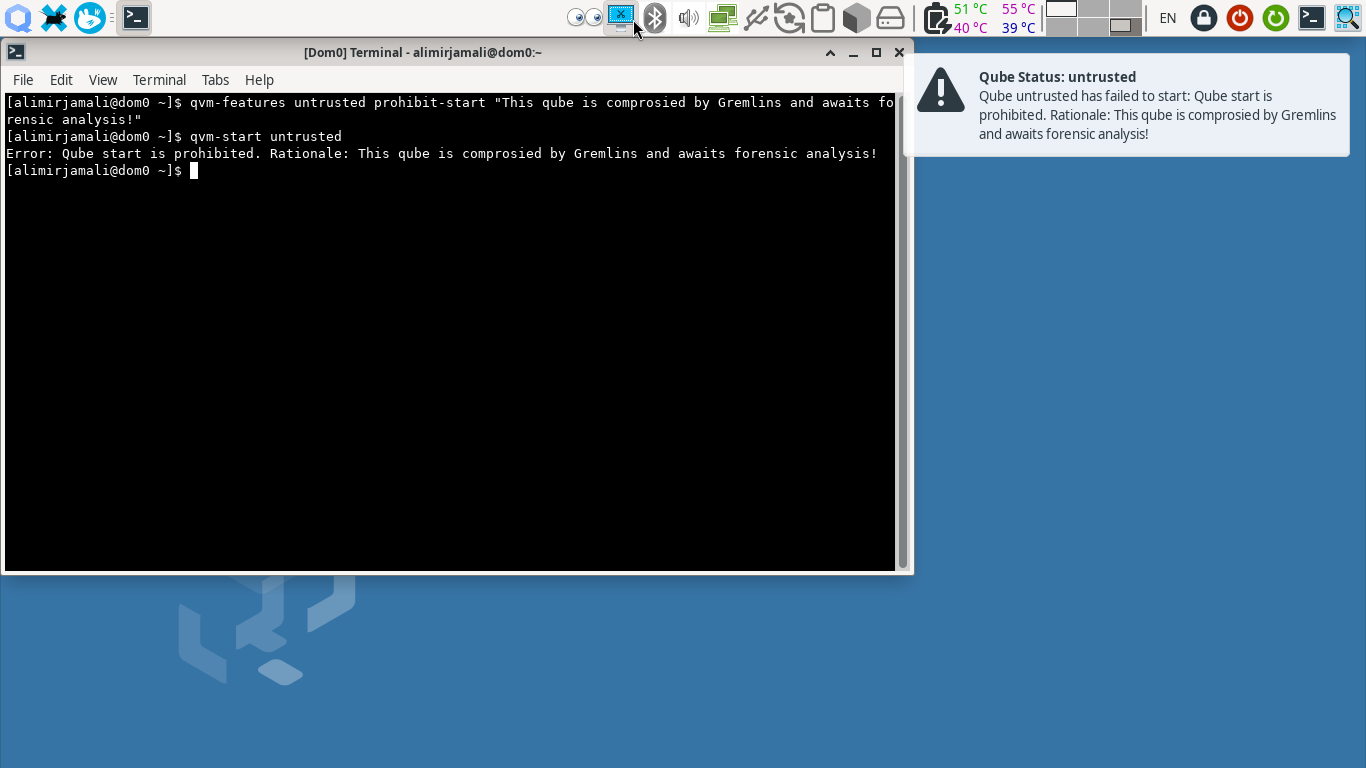Open Qubes devices USB plug icon

click(756, 18)
